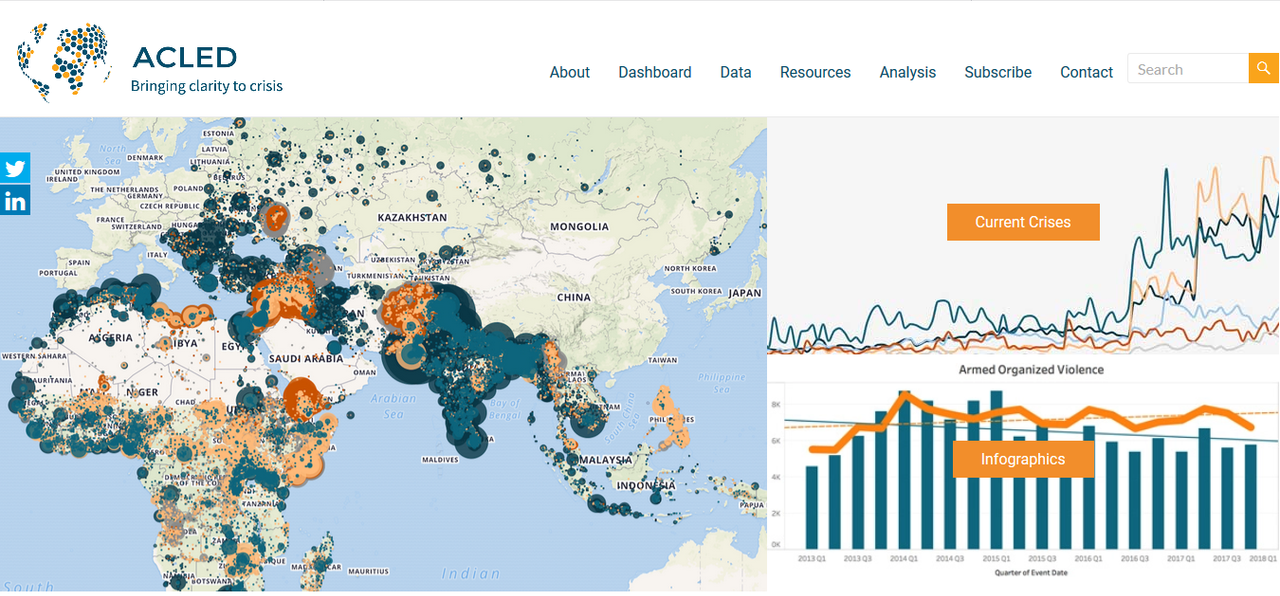Click the Current Crises button
This screenshot has width=1280, height=596.
point(1023,222)
